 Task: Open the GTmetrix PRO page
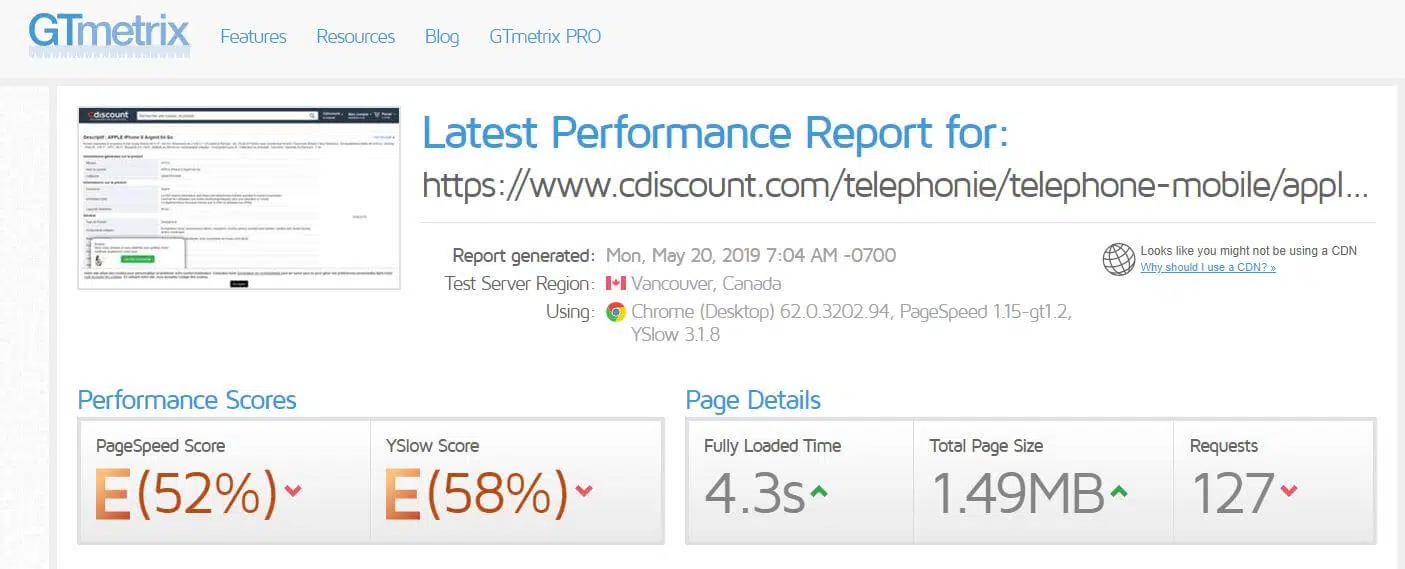click(x=545, y=37)
